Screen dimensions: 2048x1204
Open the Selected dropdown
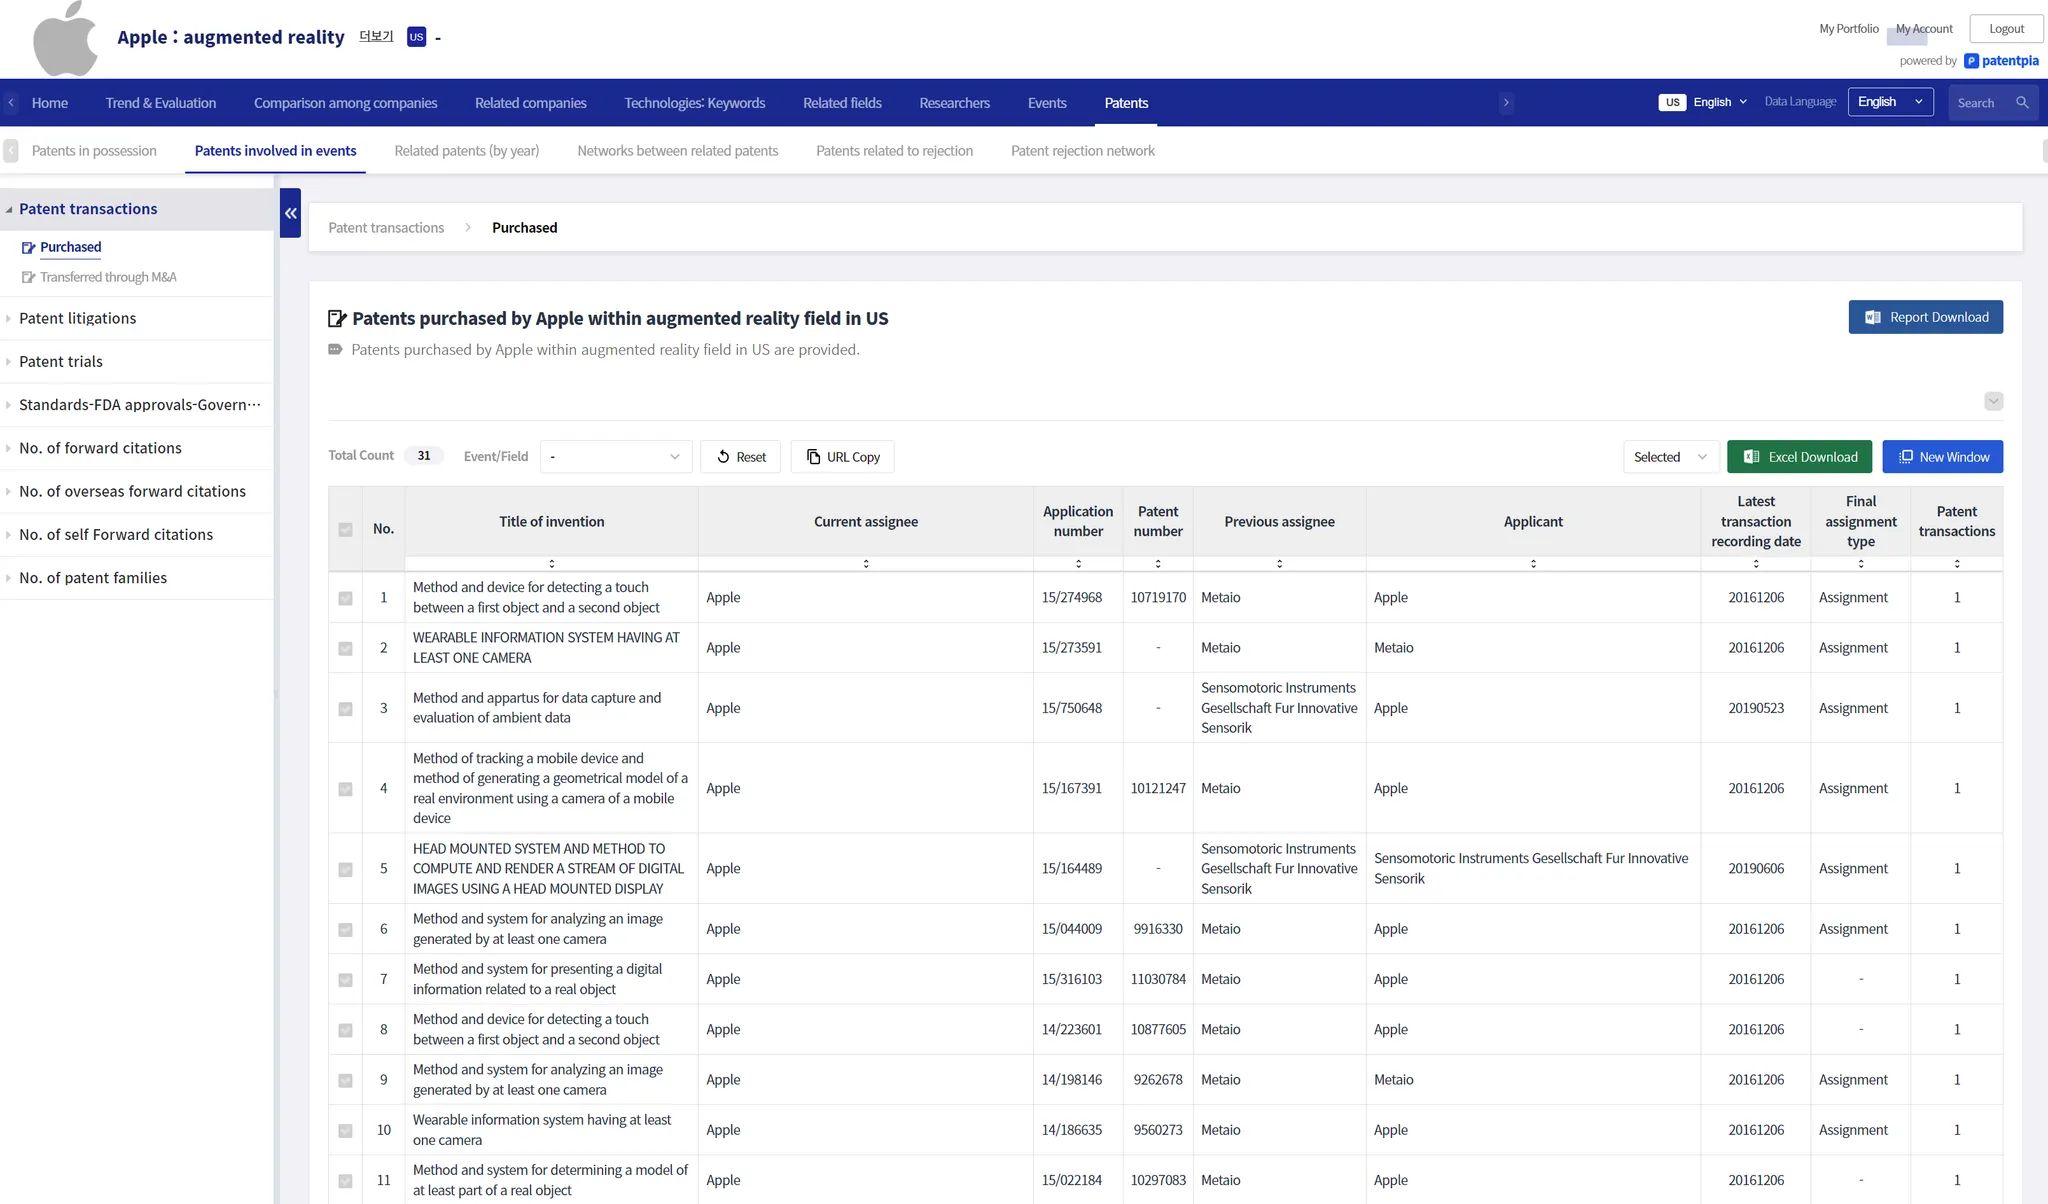click(x=1669, y=457)
